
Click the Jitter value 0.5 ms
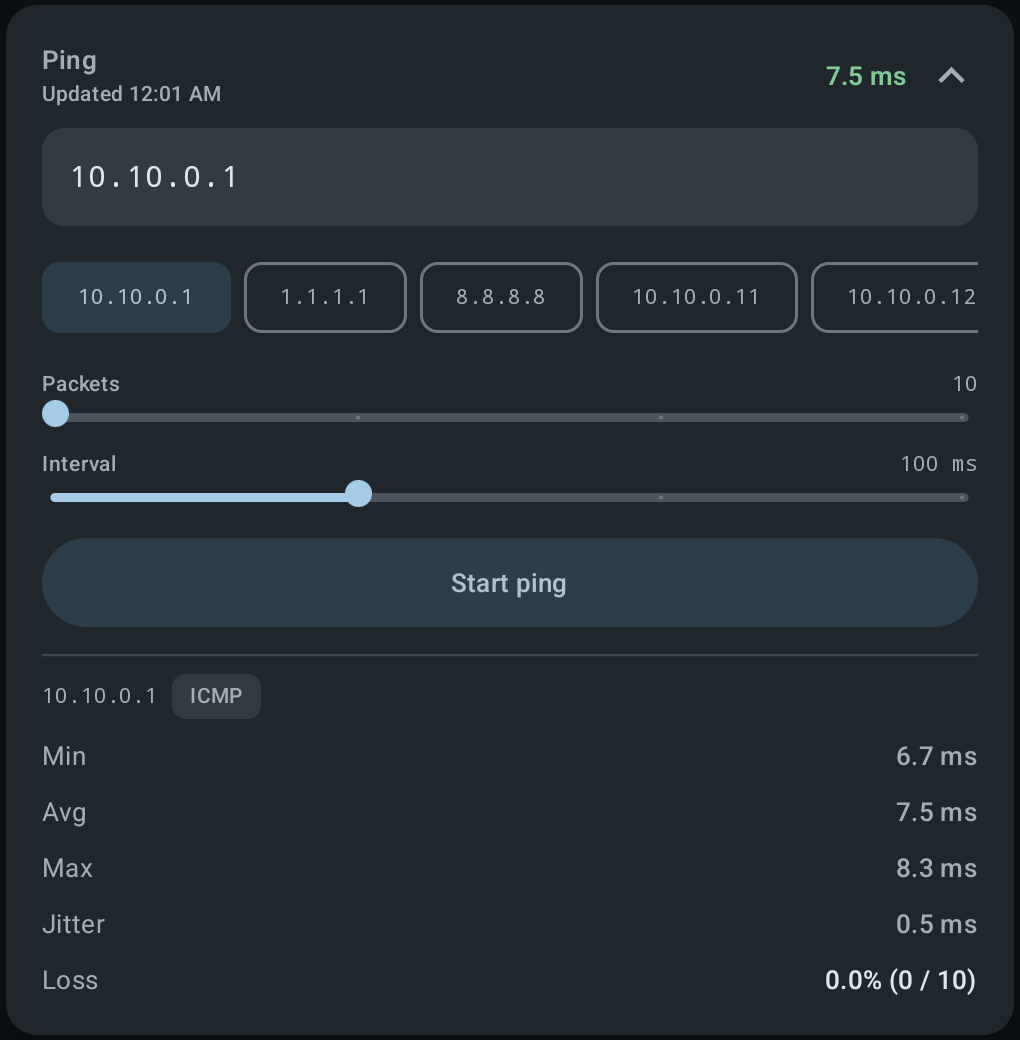click(936, 924)
